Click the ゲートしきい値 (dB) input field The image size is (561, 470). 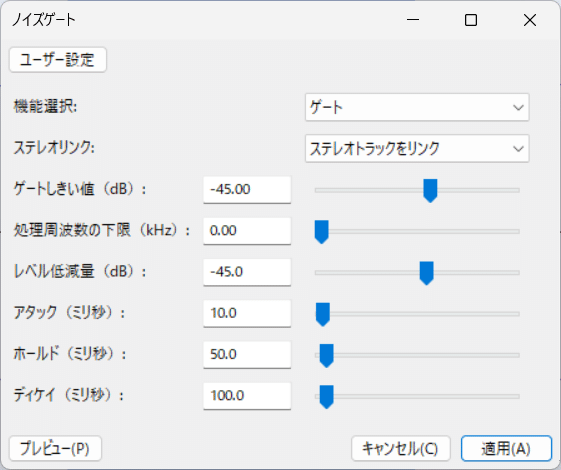click(247, 190)
